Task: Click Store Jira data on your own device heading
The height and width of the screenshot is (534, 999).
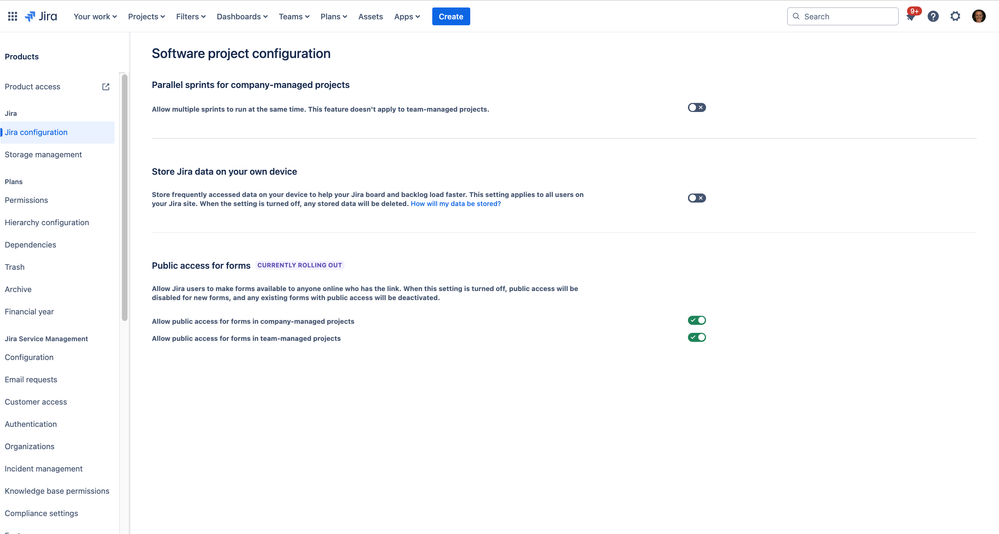Action: pyautogui.click(x=224, y=171)
